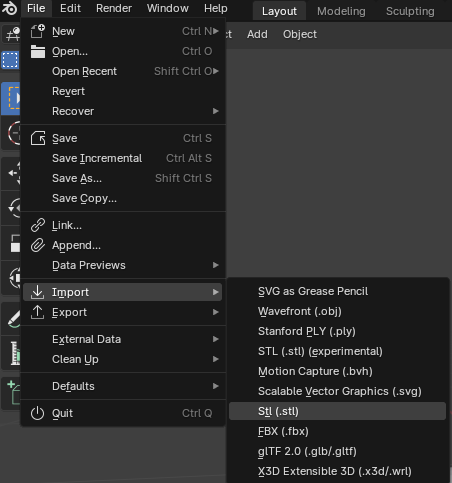Import Scalable Vector Graphics (.svg)
This screenshot has height=483, width=452.
point(337,391)
